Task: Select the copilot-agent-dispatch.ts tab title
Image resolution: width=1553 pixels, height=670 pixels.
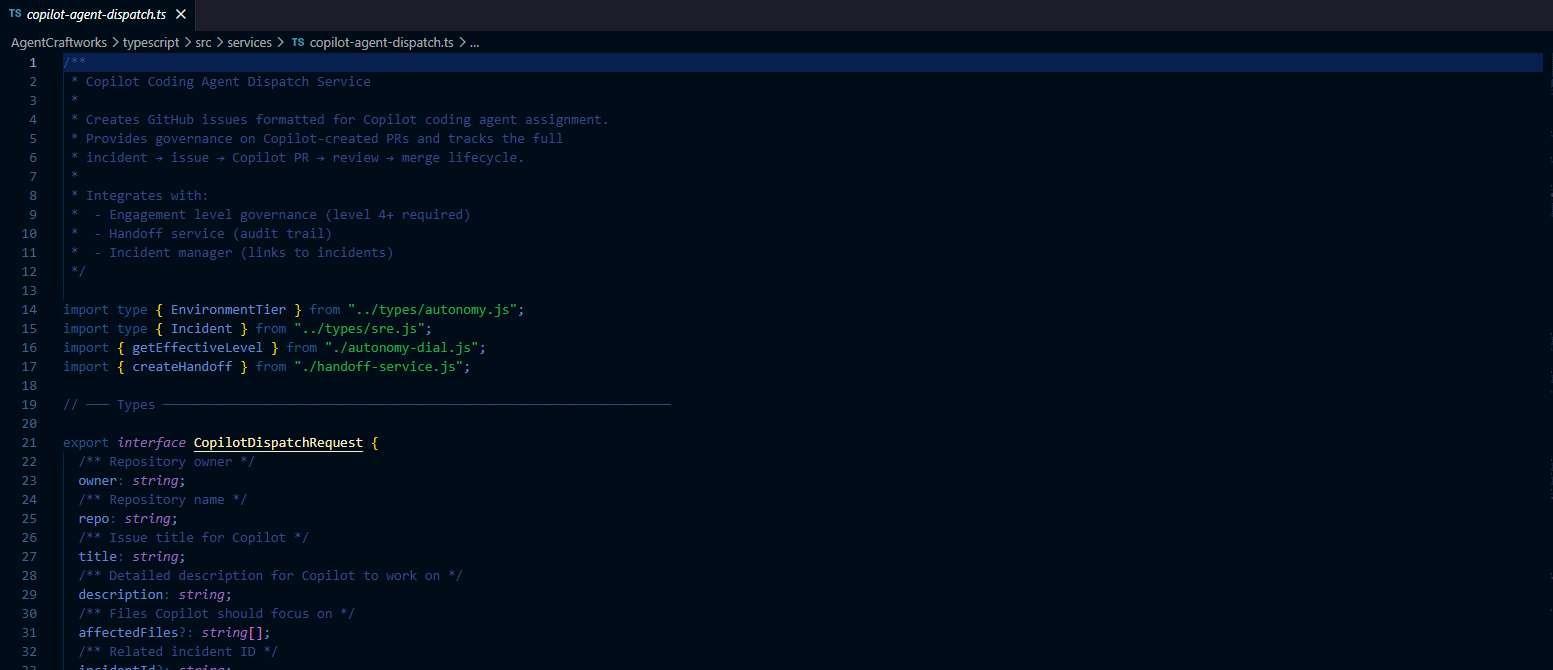Action: pos(96,14)
